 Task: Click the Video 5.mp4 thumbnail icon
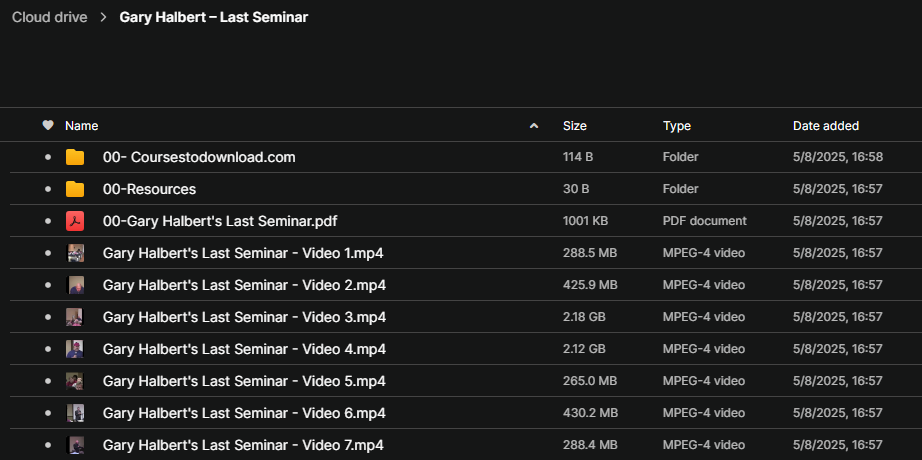pos(75,381)
